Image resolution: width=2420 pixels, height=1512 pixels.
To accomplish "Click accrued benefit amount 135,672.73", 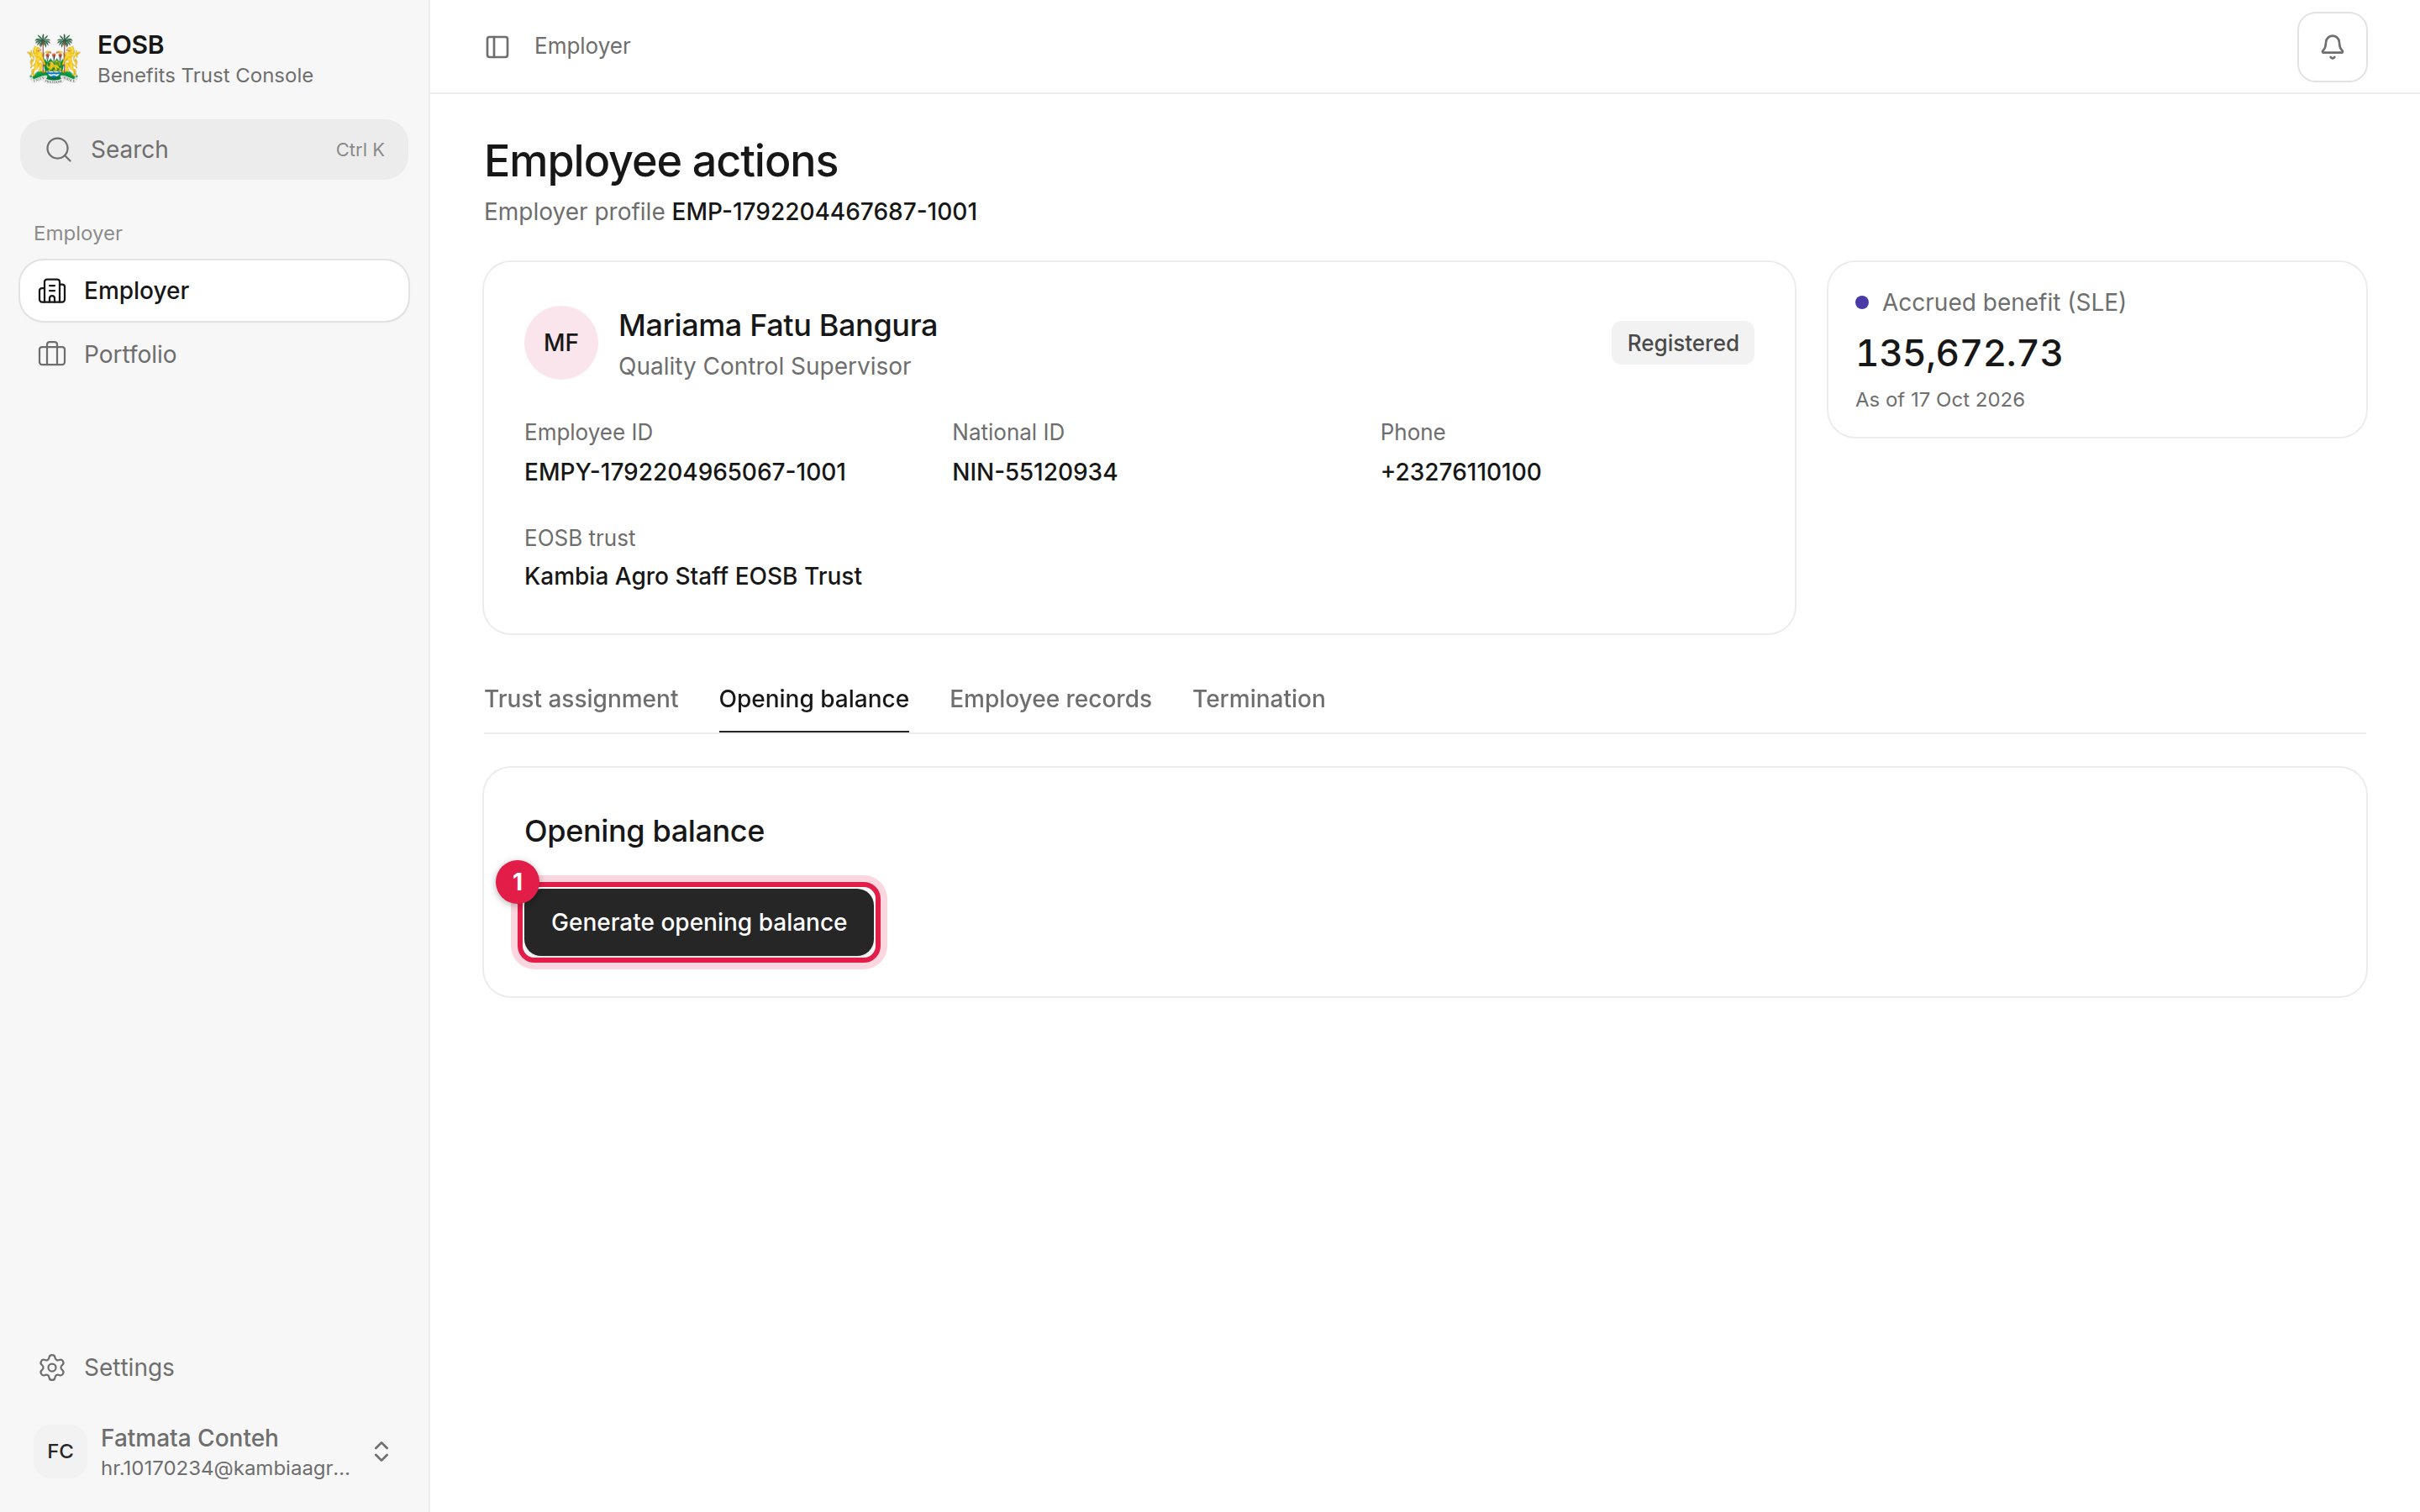I will click(x=1958, y=353).
